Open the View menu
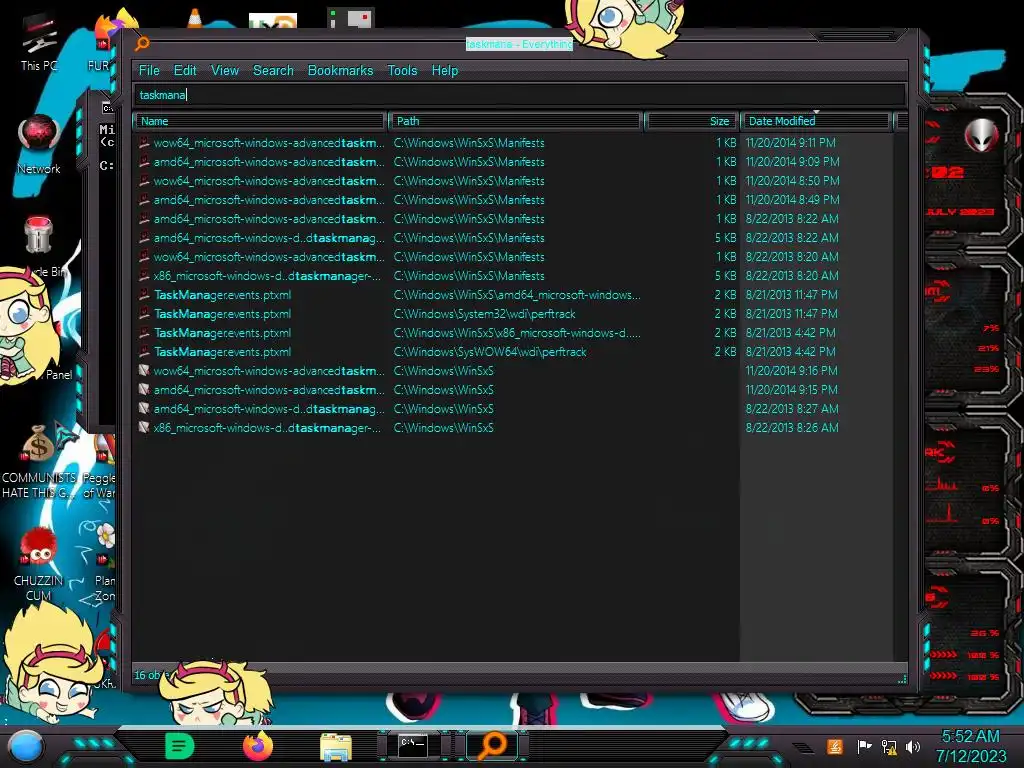The image size is (1024, 768). tap(225, 71)
